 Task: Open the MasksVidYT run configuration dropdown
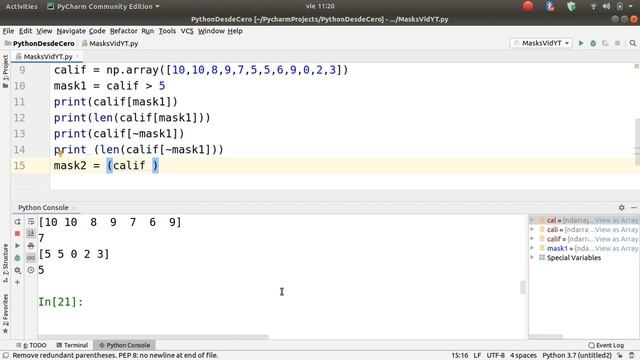click(541, 43)
